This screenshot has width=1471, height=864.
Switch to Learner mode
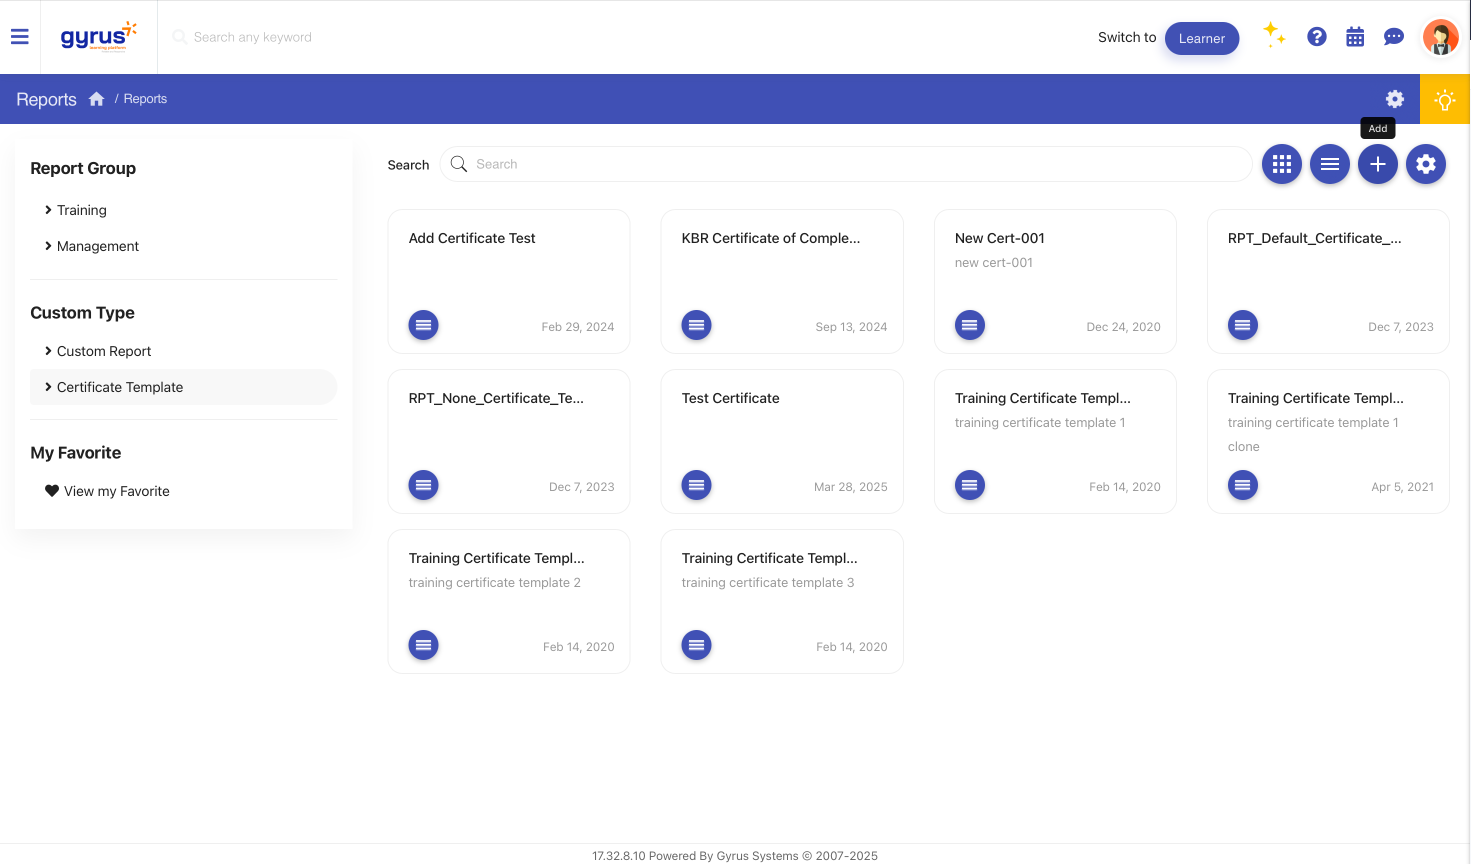pos(1201,38)
